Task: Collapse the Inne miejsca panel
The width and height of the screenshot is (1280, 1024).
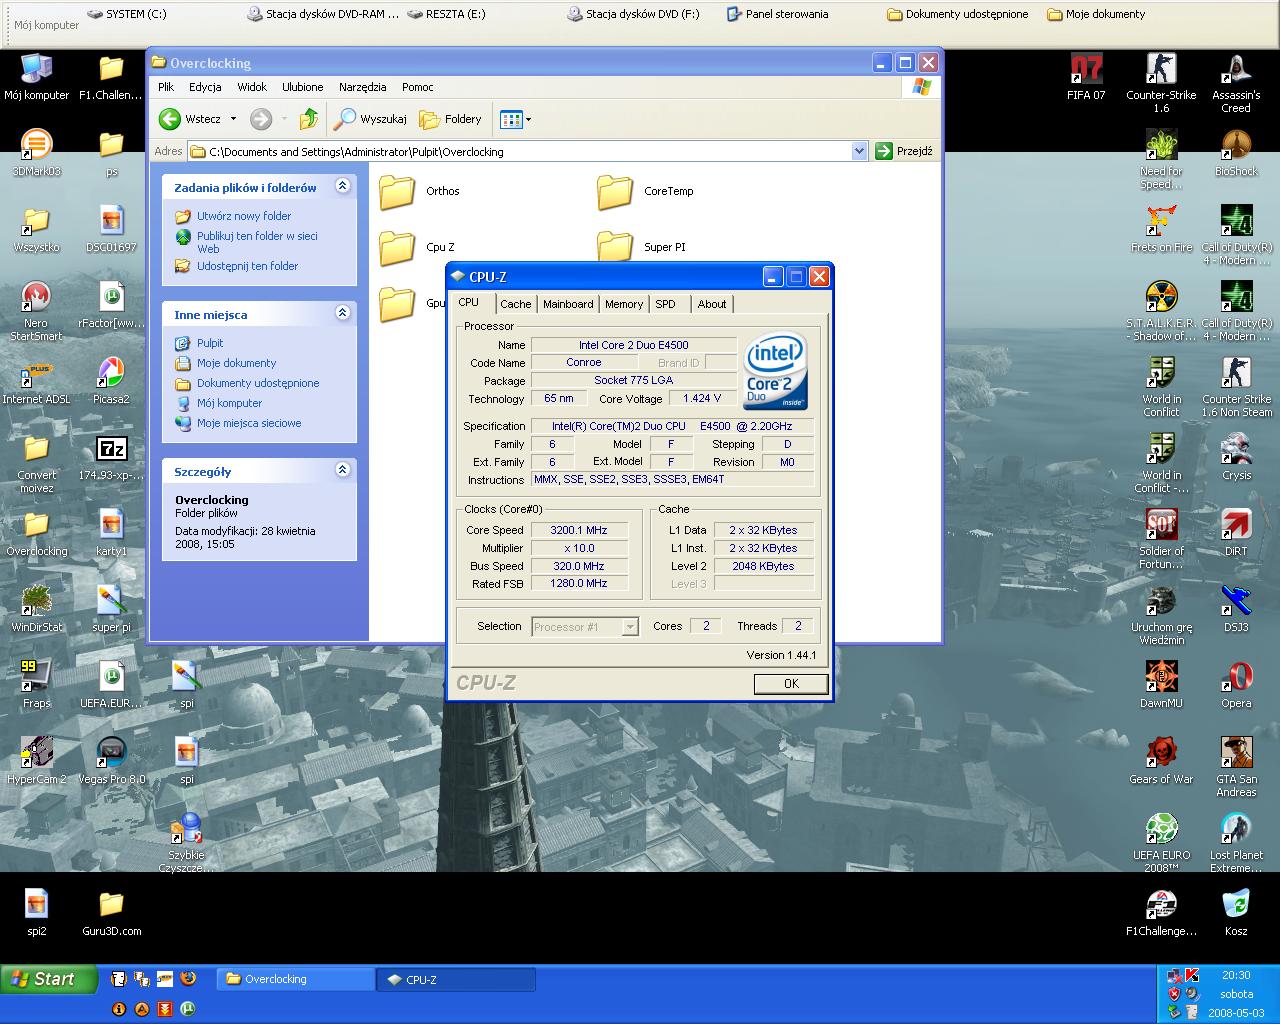Action: [x=343, y=313]
